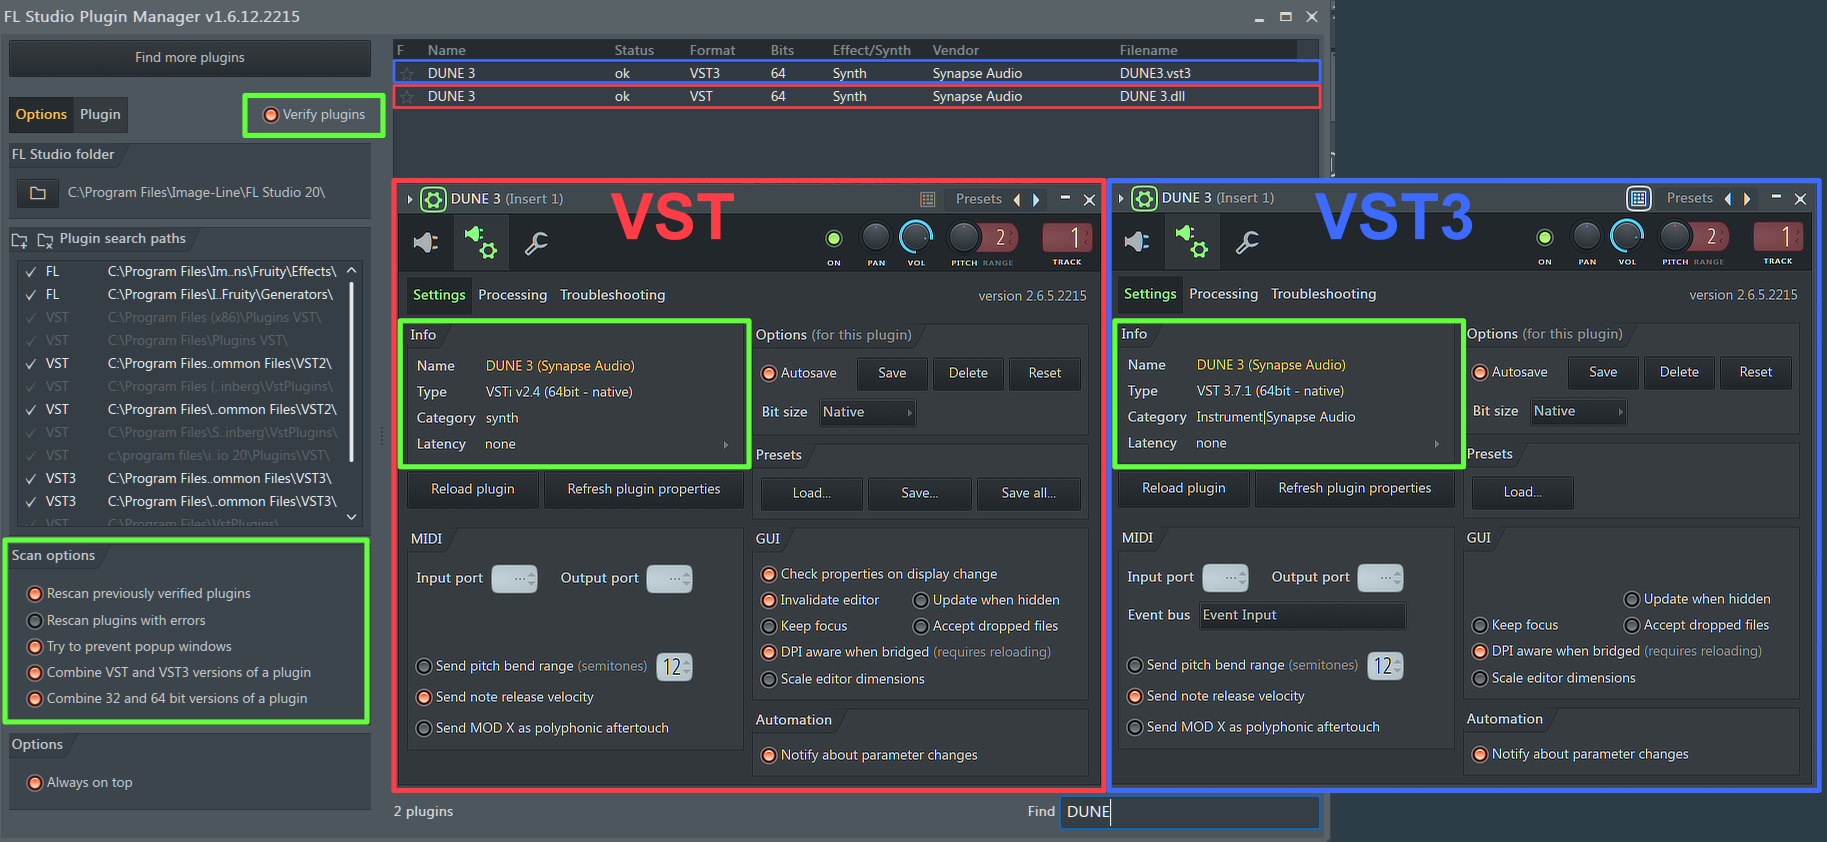The height and width of the screenshot is (842, 1827).
Task: Open Bit size Native dropdown in VST3 panel
Action: [1578, 411]
